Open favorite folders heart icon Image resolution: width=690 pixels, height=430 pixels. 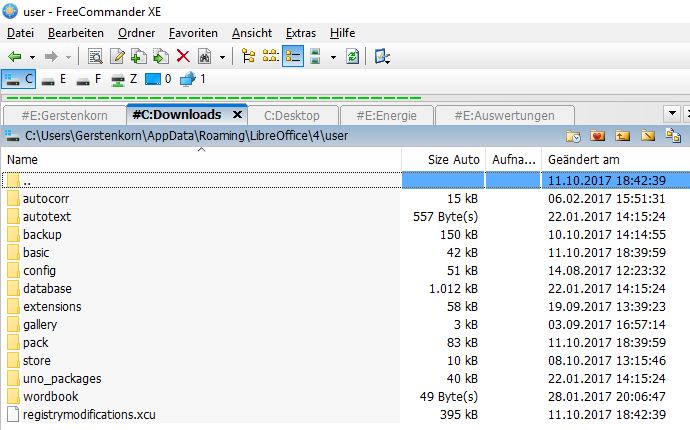pyautogui.click(x=598, y=136)
